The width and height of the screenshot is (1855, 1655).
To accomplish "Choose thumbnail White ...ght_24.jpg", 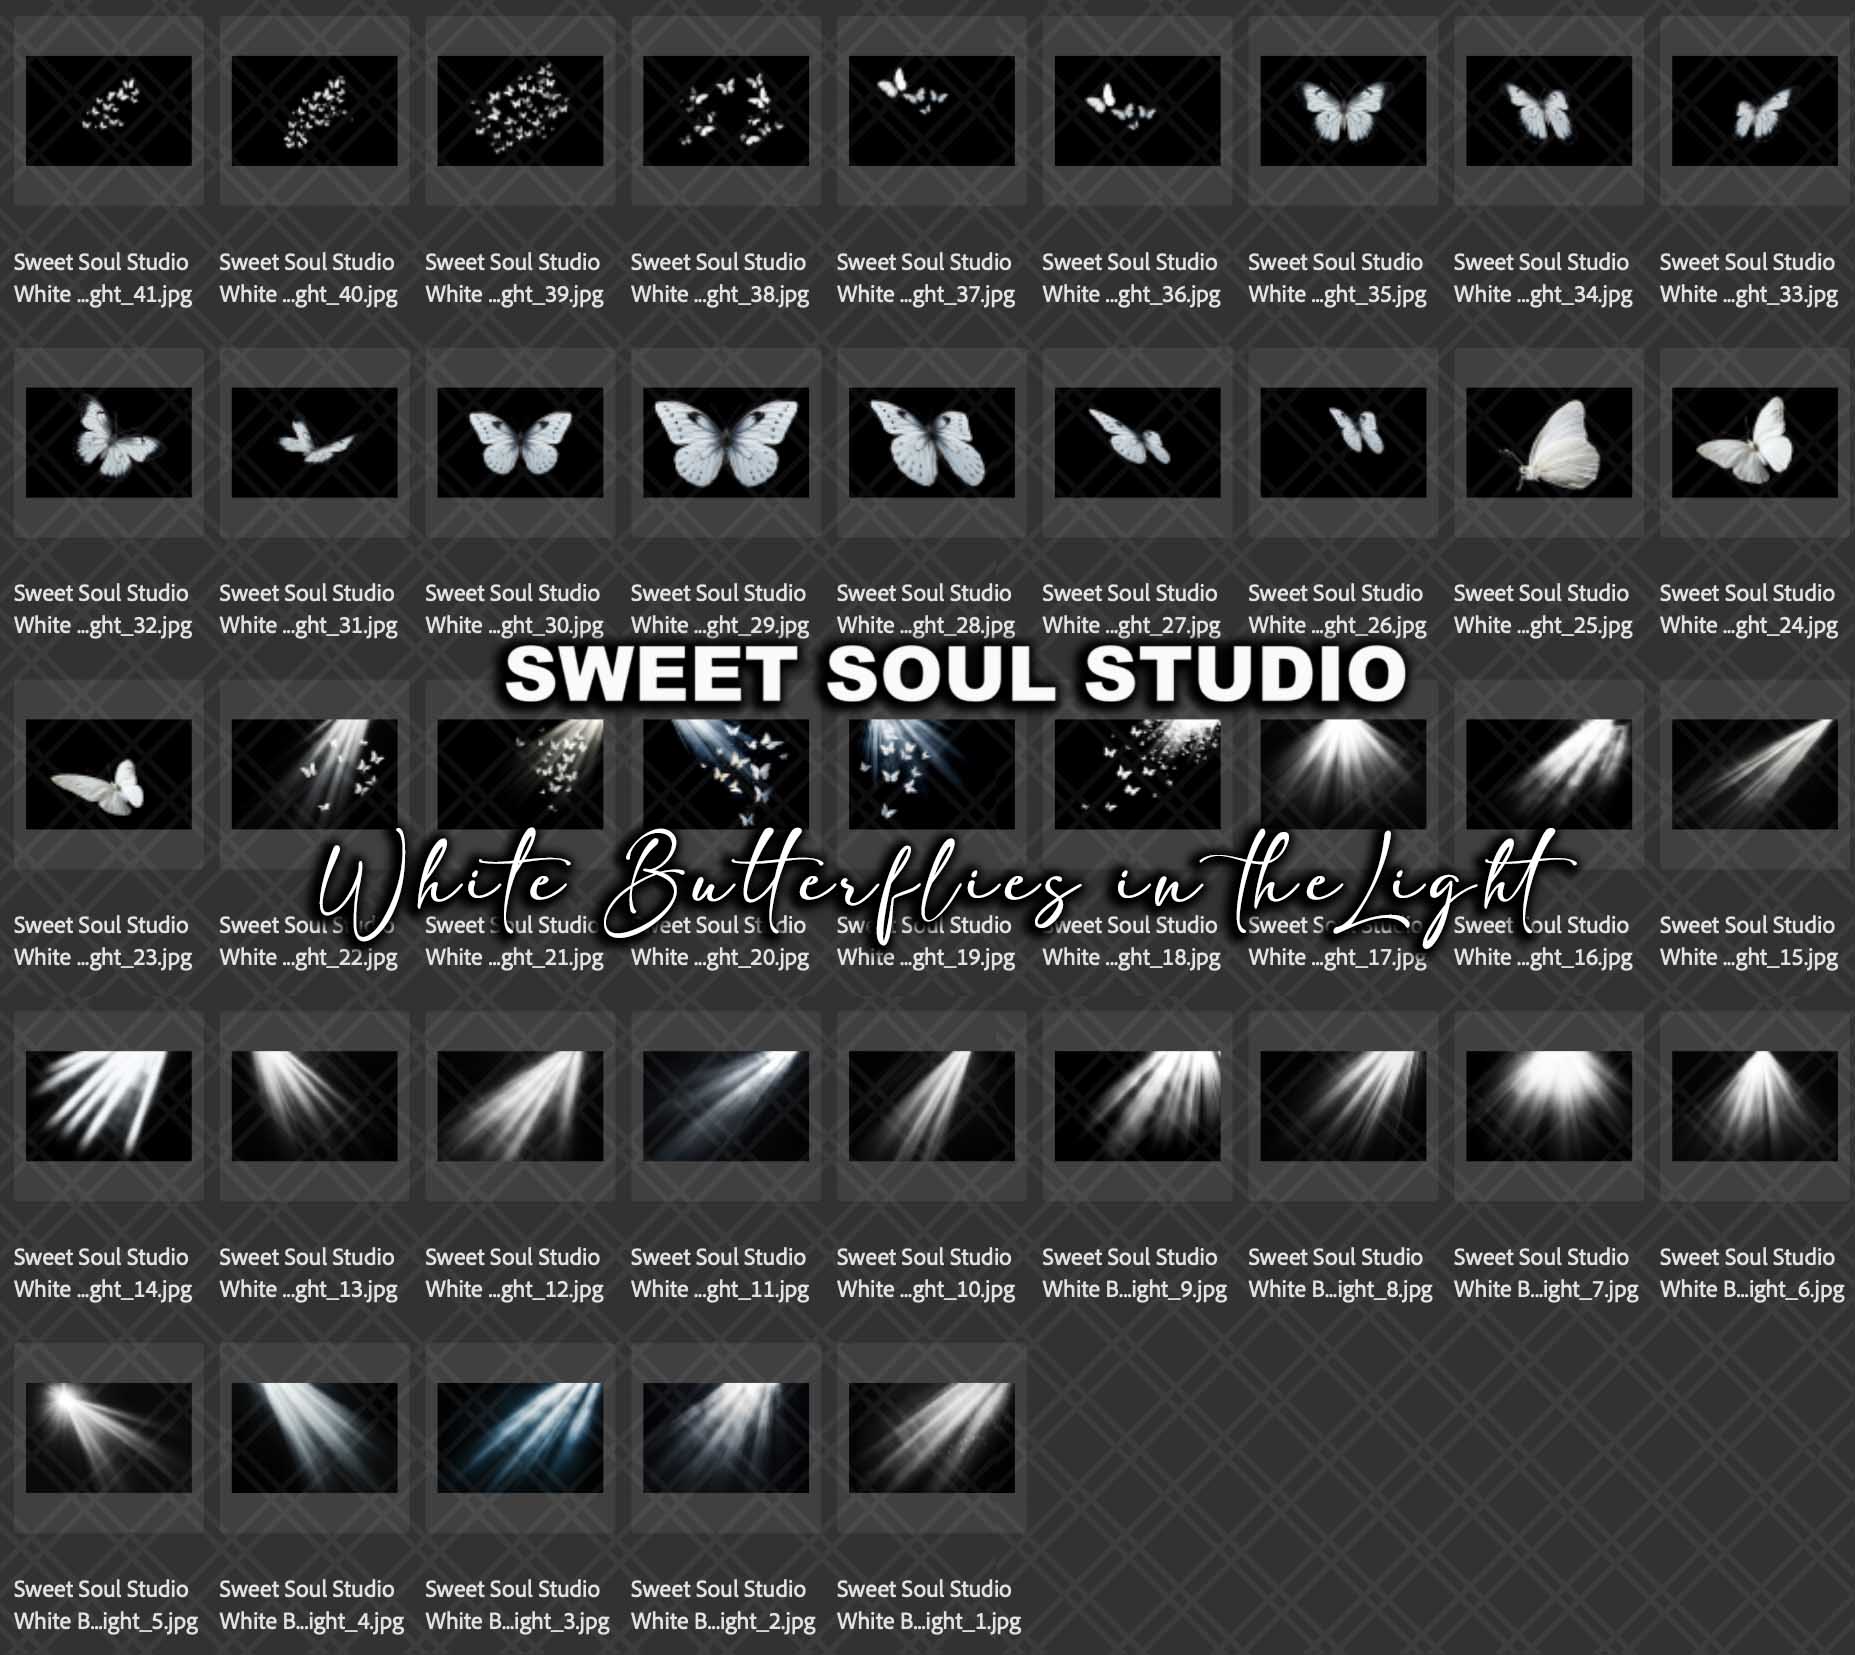I will pyautogui.click(x=1755, y=443).
